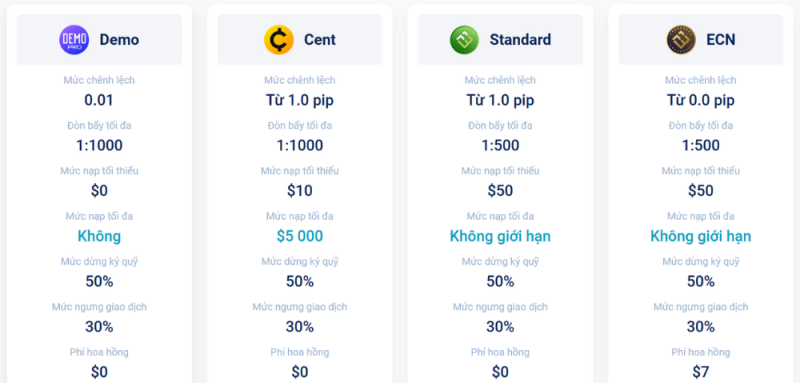800x390 pixels.
Task: Select the Standard account header
Action: [x=500, y=40]
